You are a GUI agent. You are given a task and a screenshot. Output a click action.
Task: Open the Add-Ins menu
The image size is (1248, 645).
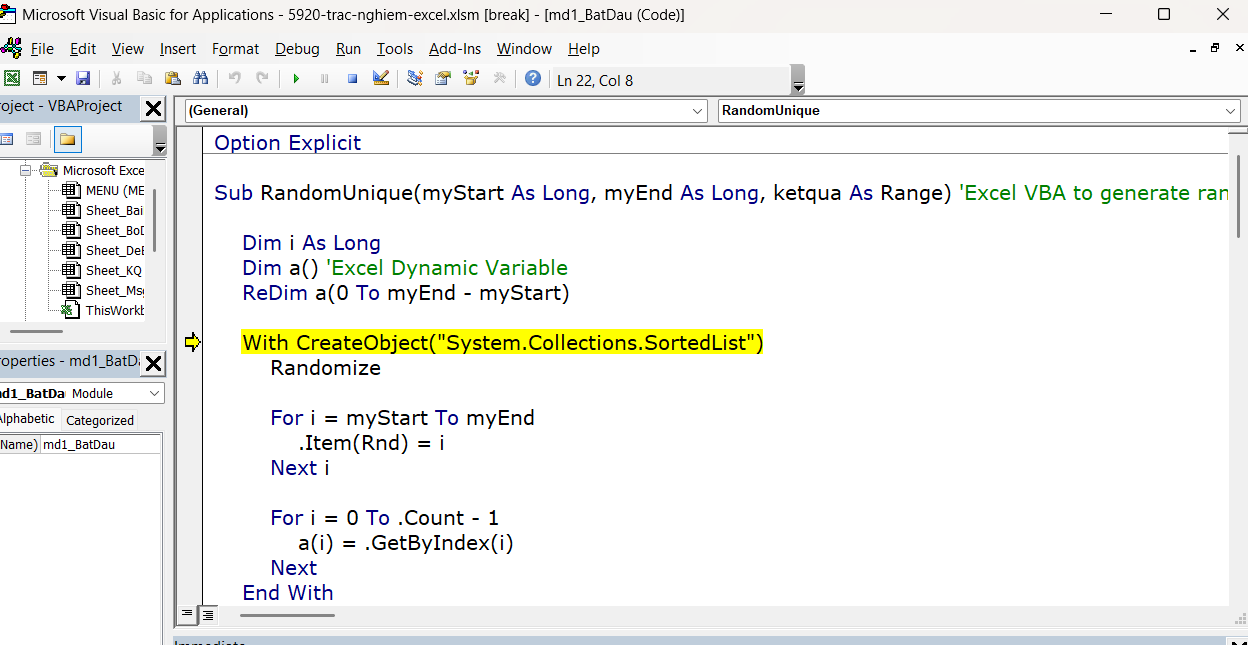(455, 49)
